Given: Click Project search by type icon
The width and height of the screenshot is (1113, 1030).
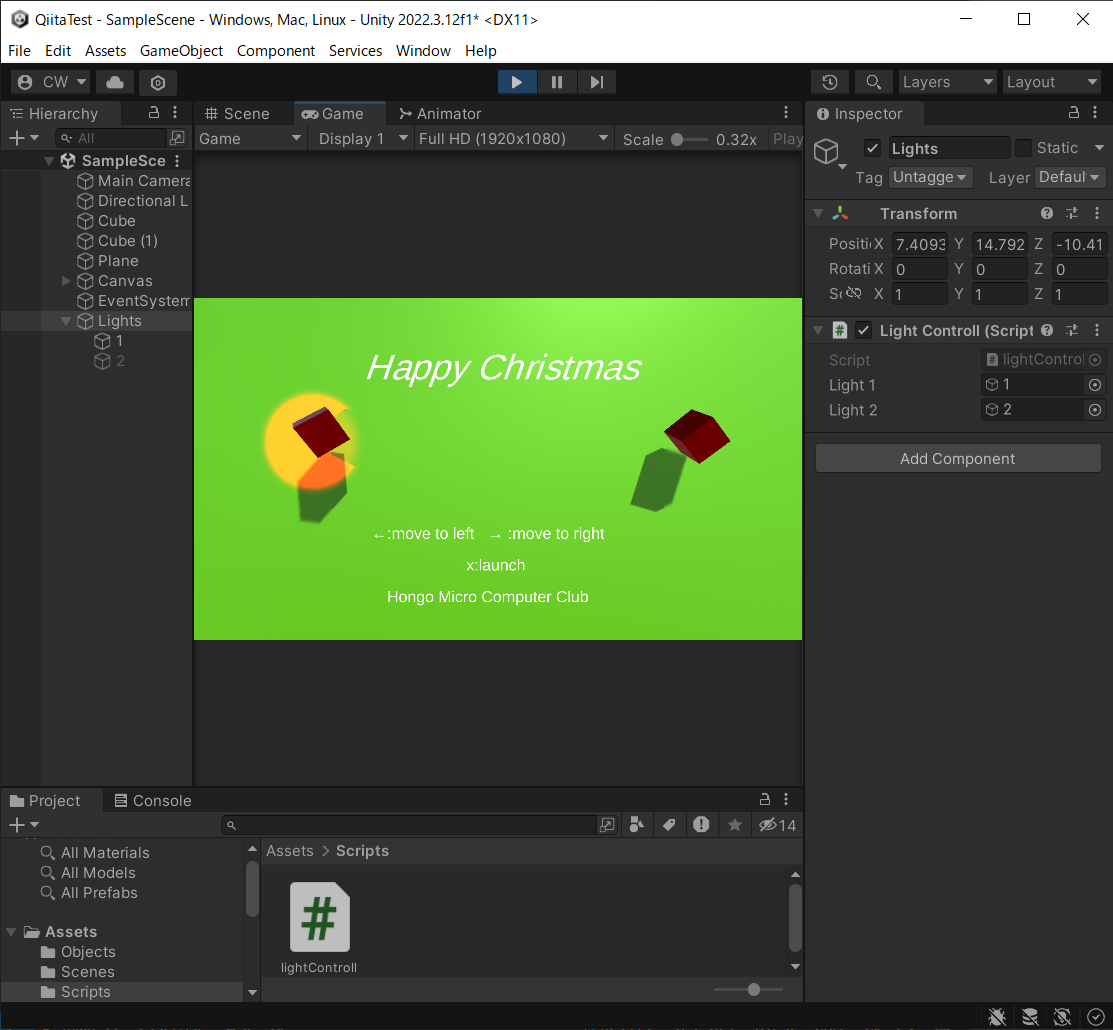Looking at the screenshot, I should point(637,824).
